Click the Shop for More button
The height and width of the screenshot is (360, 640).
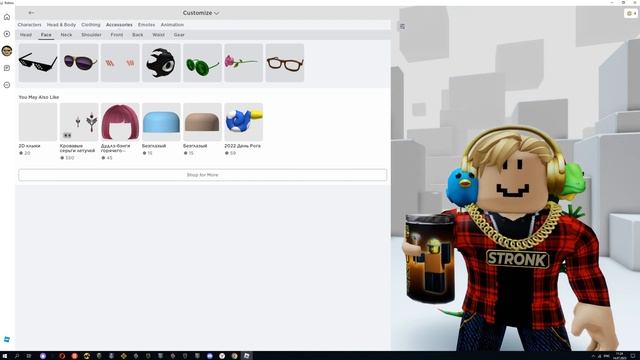tap(202, 175)
